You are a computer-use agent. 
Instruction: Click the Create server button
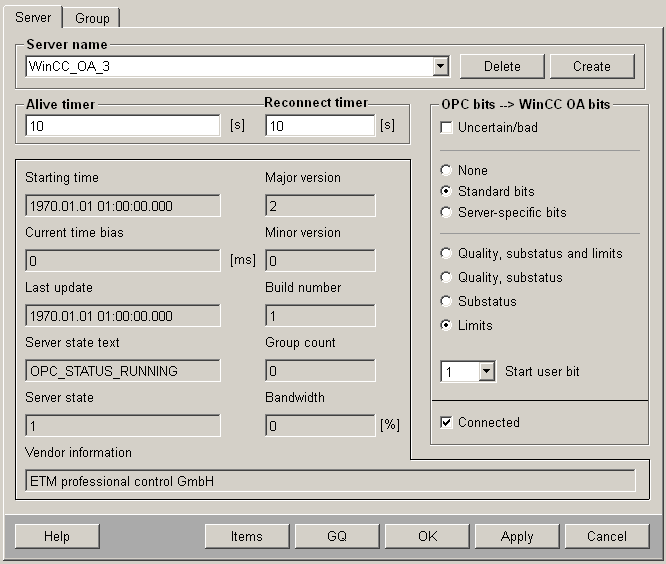[x=592, y=66]
